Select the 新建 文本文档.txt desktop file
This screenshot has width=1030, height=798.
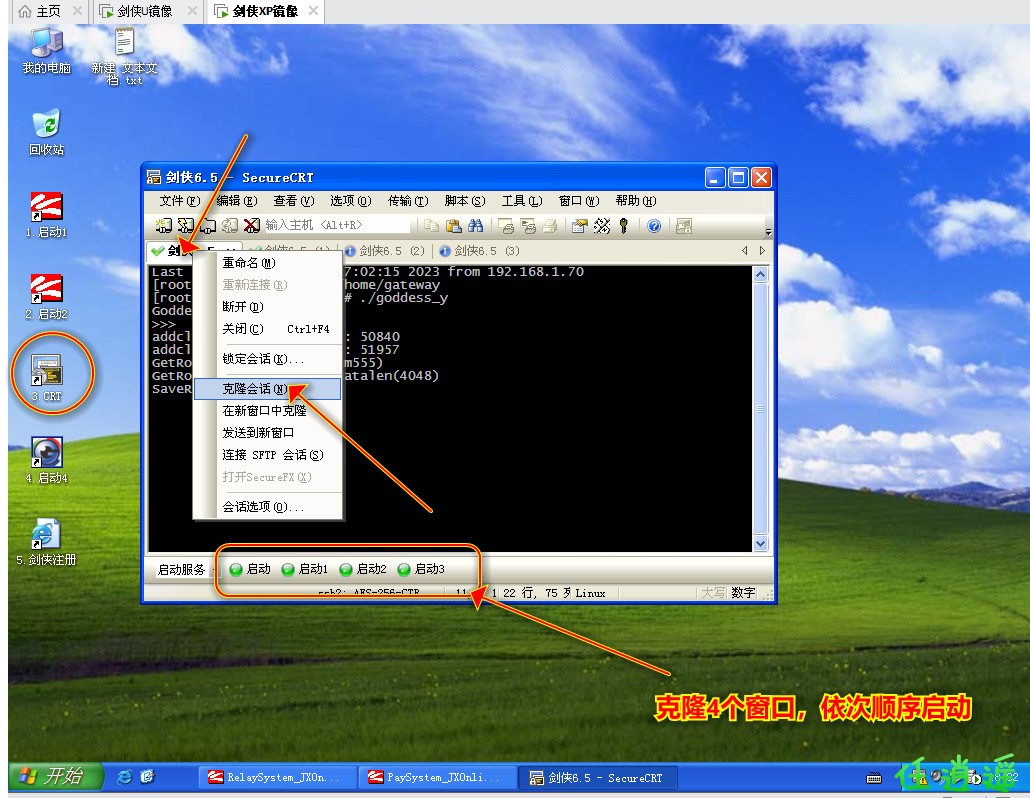(x=125, y=56)
